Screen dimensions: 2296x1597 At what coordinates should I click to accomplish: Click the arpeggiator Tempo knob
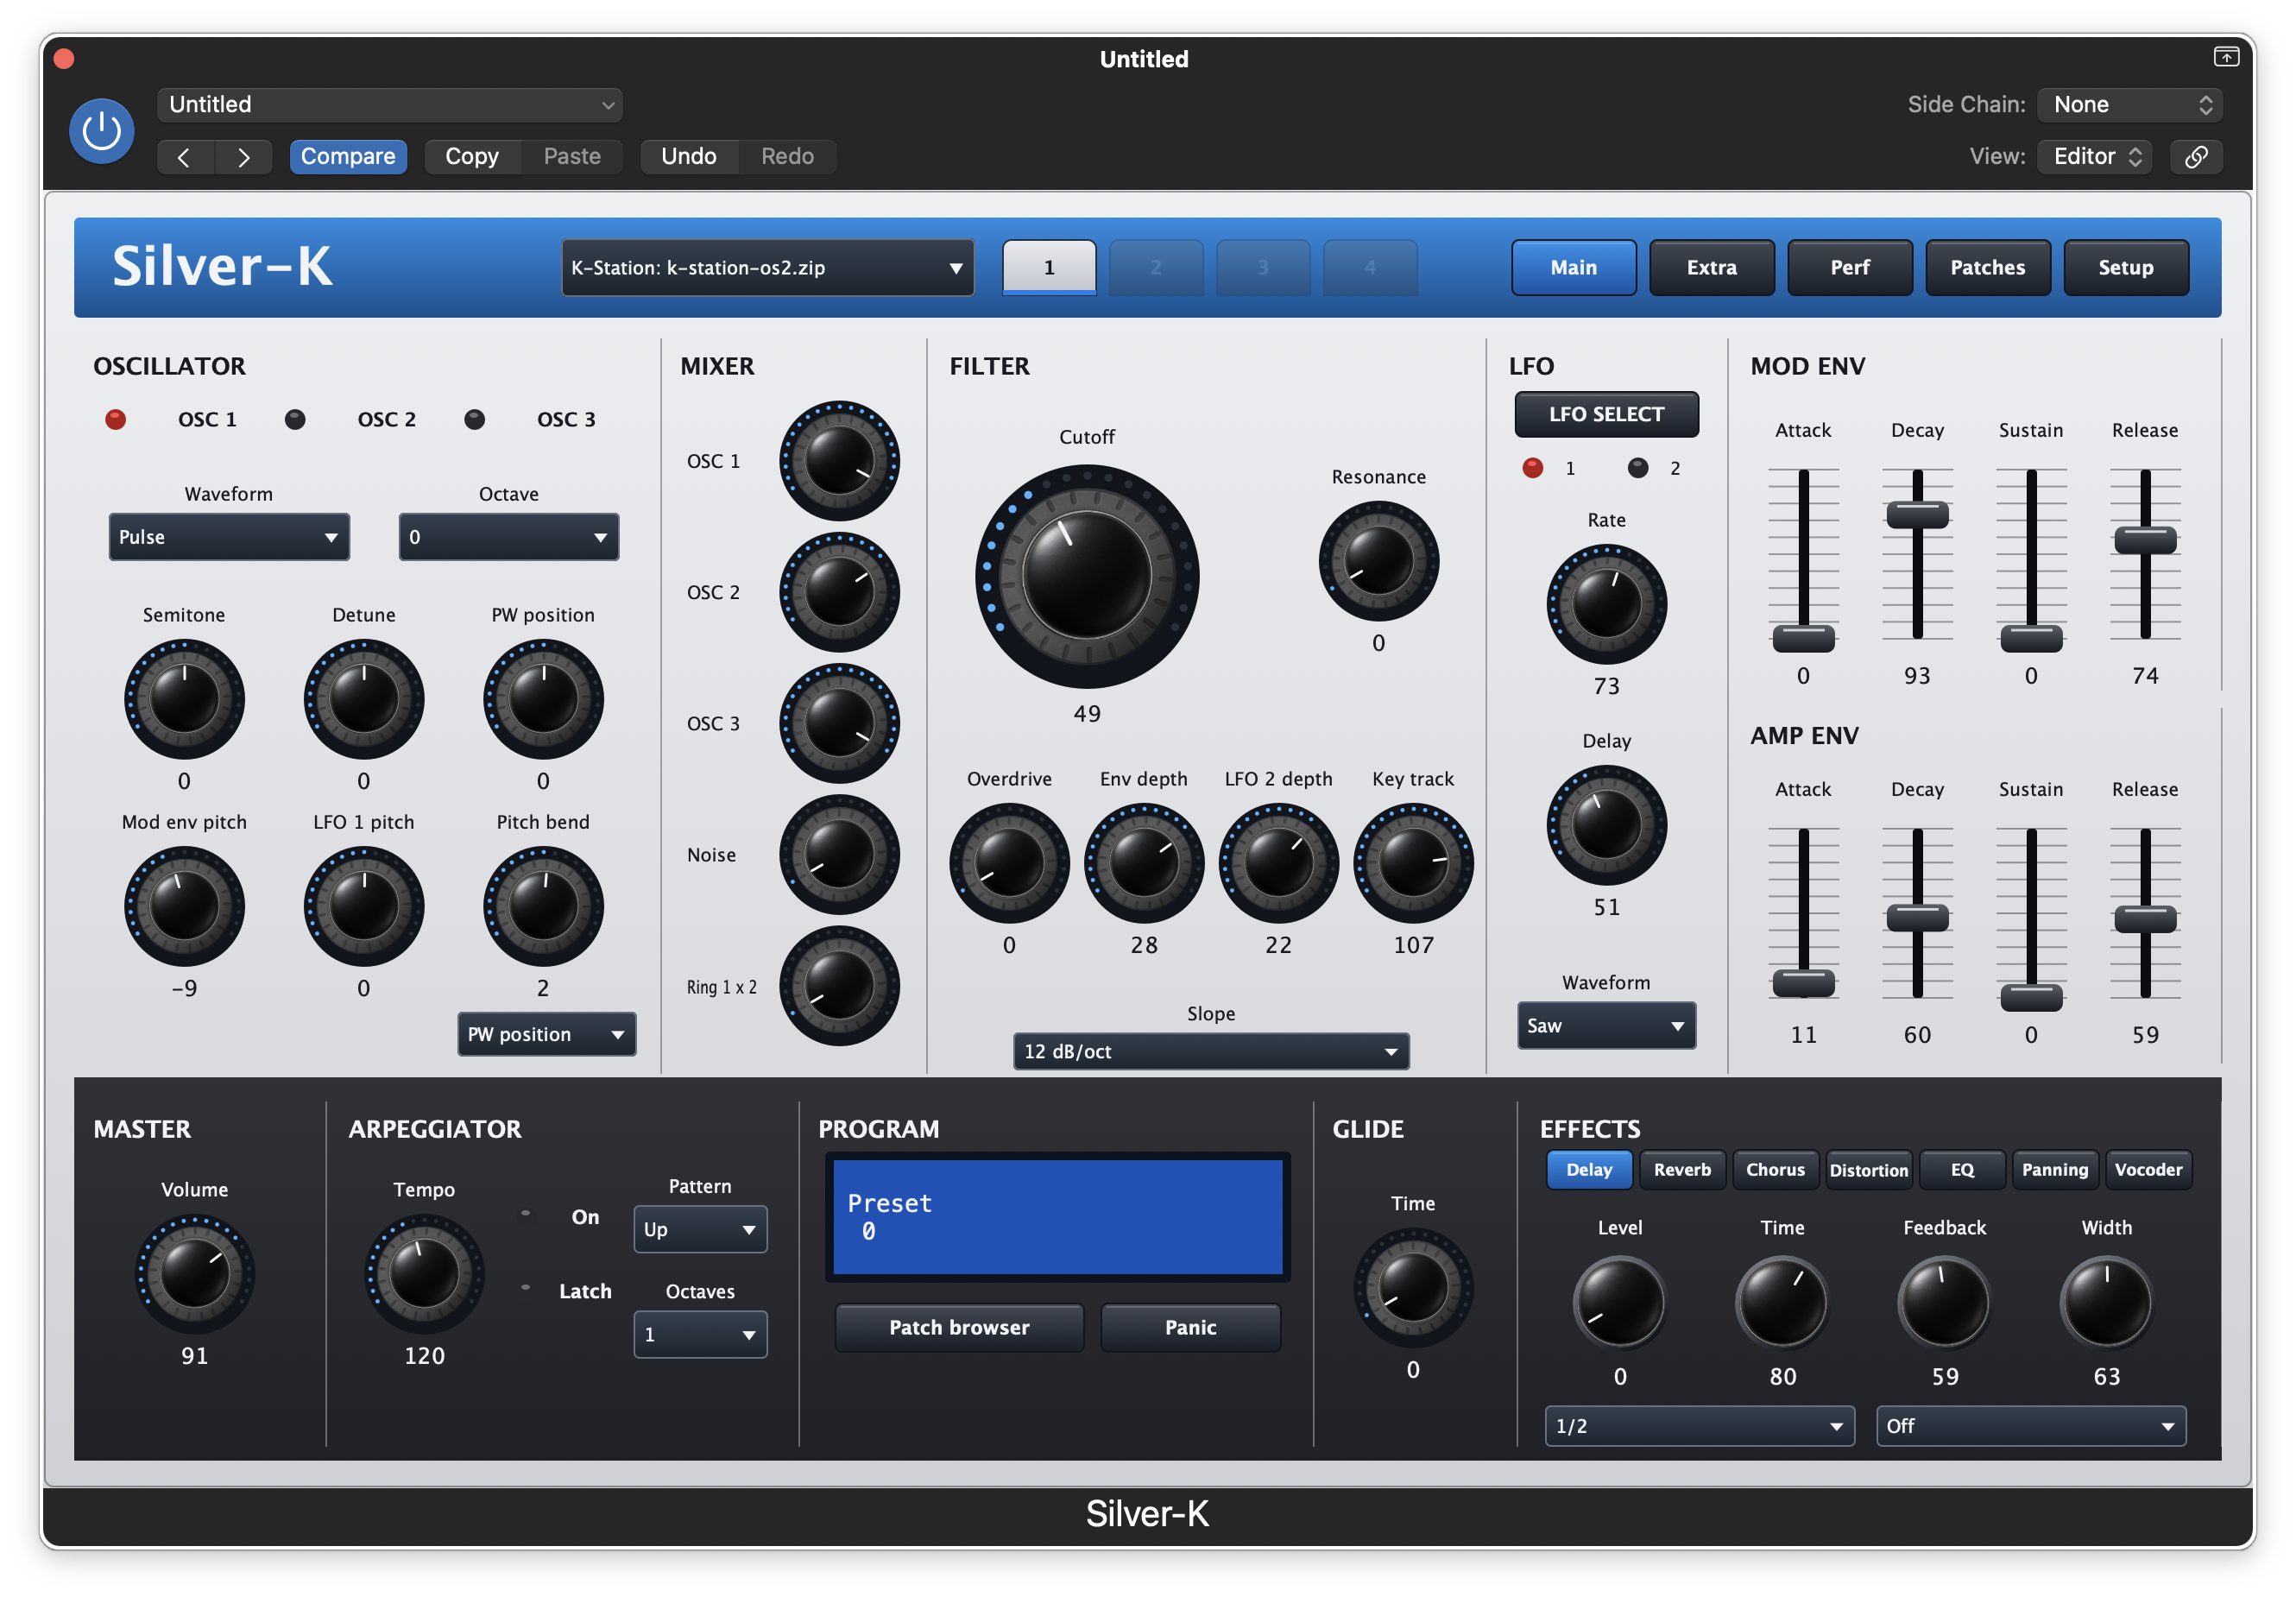(424, 1273)
